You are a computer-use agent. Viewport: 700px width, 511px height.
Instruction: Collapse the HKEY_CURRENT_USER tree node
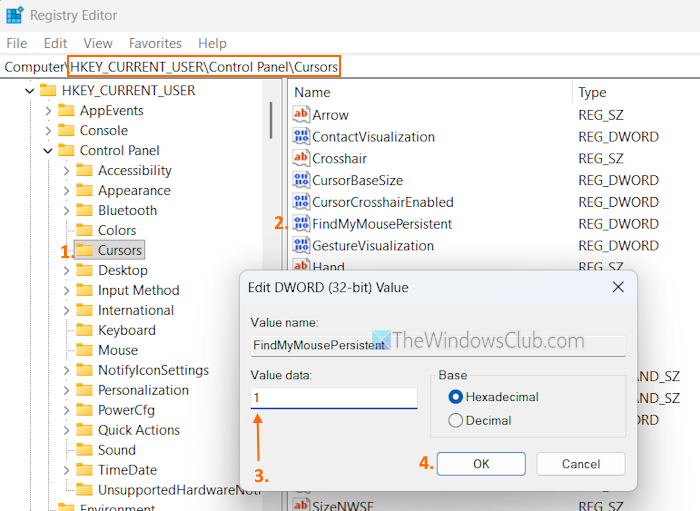[x=29, y=91]
